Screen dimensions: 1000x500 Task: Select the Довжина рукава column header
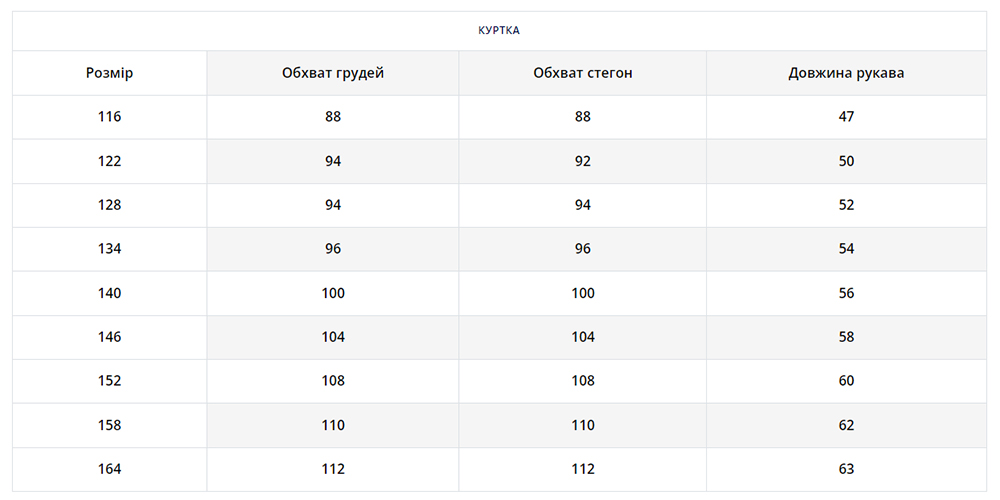pyautogui.click(x=846, y=73)
